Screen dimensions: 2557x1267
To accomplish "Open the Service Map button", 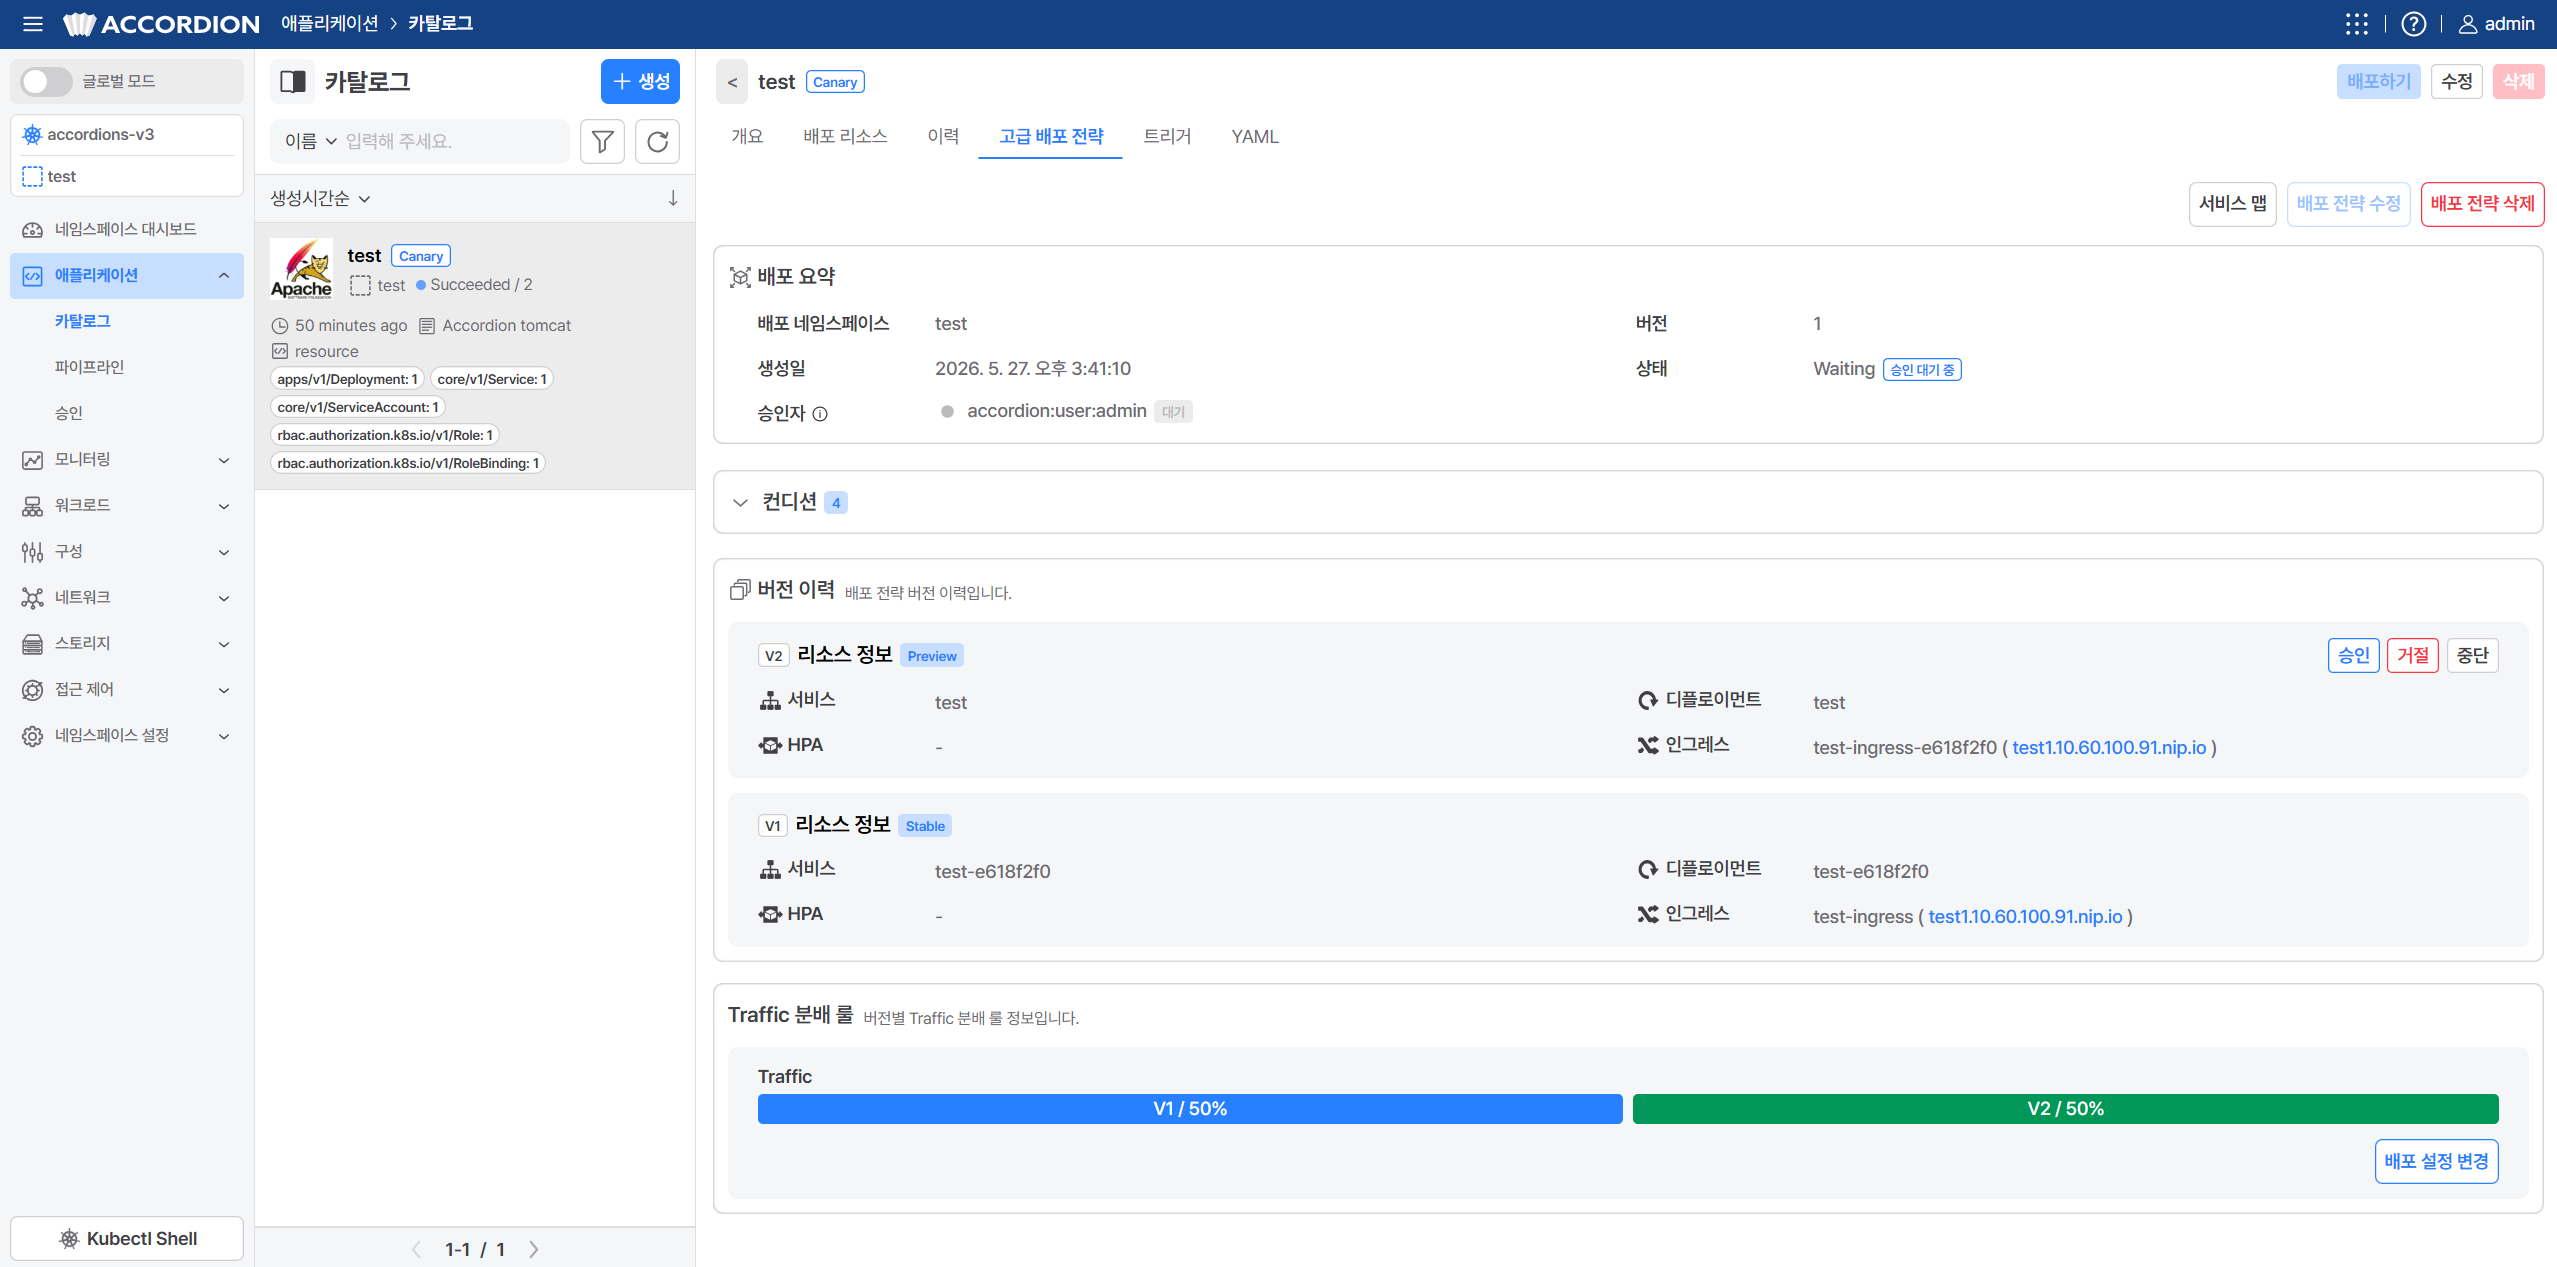I will click(2232, 203).
